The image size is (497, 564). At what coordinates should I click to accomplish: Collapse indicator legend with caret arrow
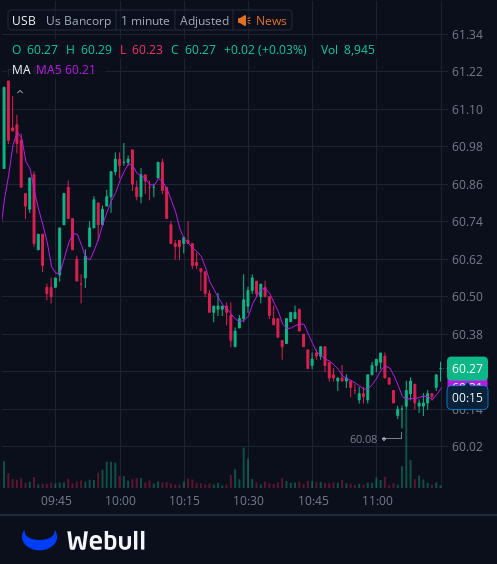pyautogui.click(x=20, y=92)
